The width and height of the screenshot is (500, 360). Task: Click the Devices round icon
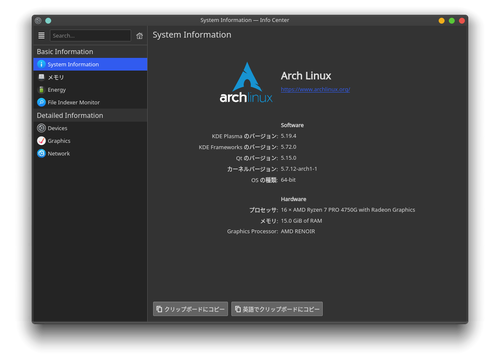[41, 128]
